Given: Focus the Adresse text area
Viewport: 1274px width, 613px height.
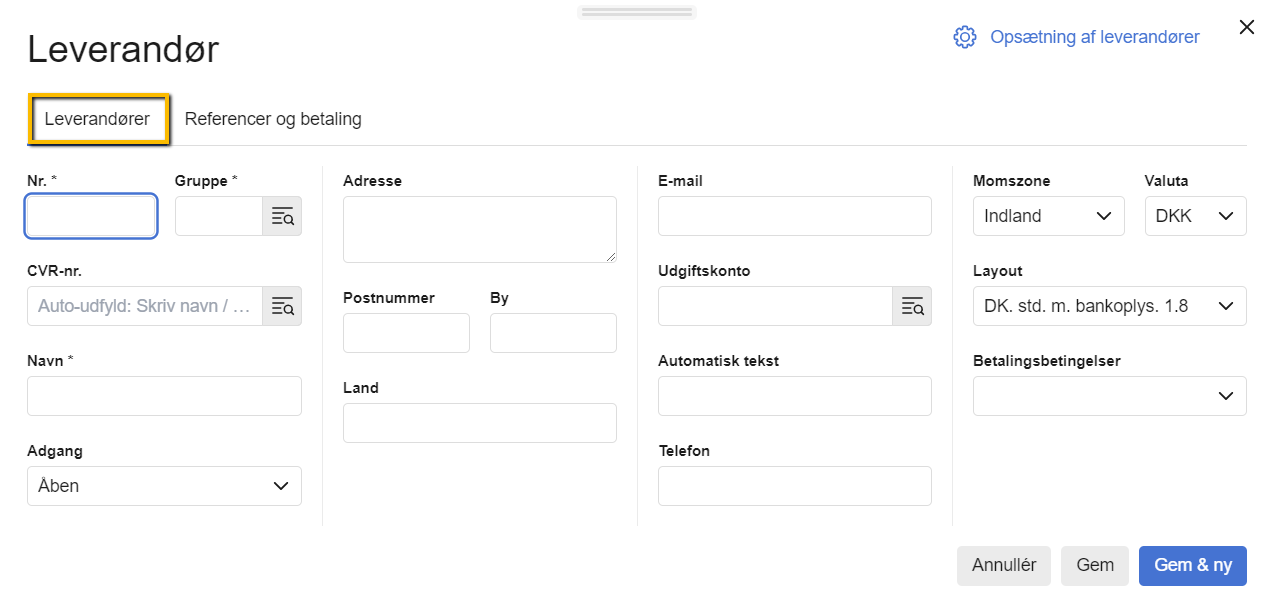Looking at the screenshot, I should 479,229.
